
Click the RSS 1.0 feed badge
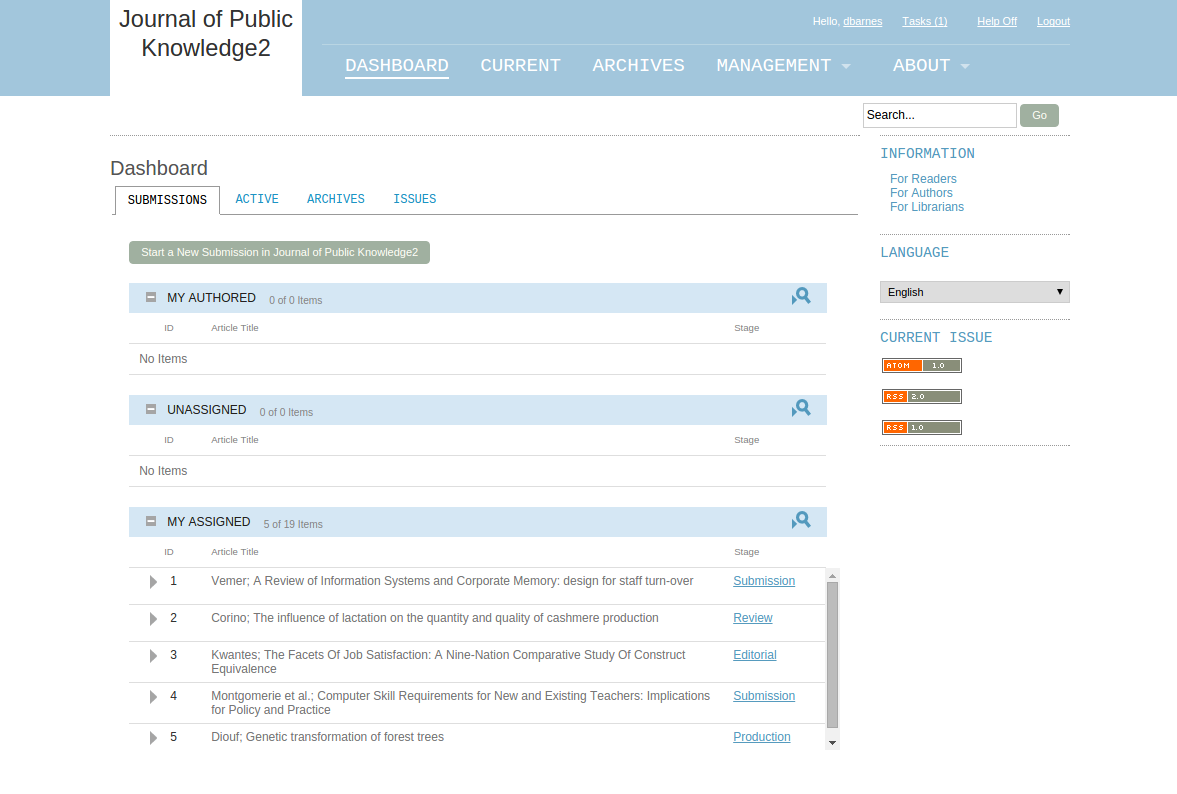pos(921,428)
